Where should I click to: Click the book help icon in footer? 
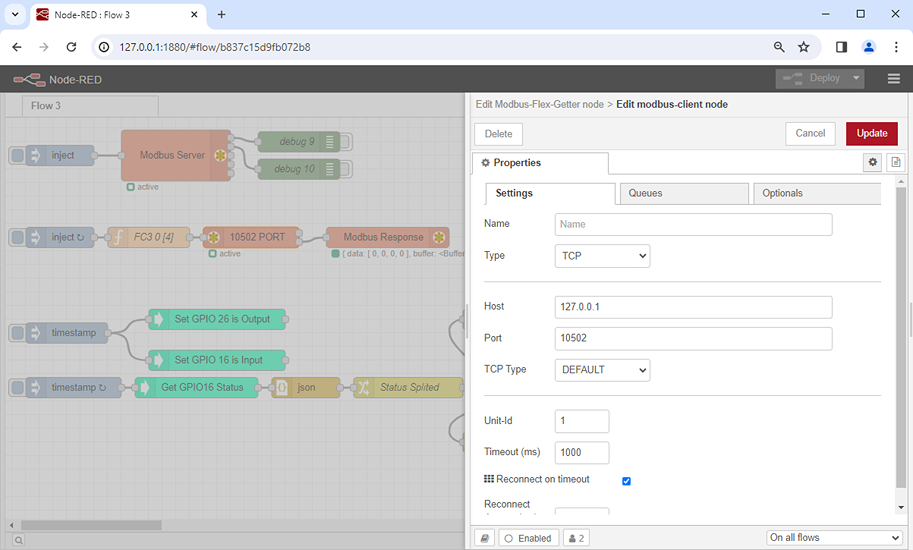click(x=484, y=538)
